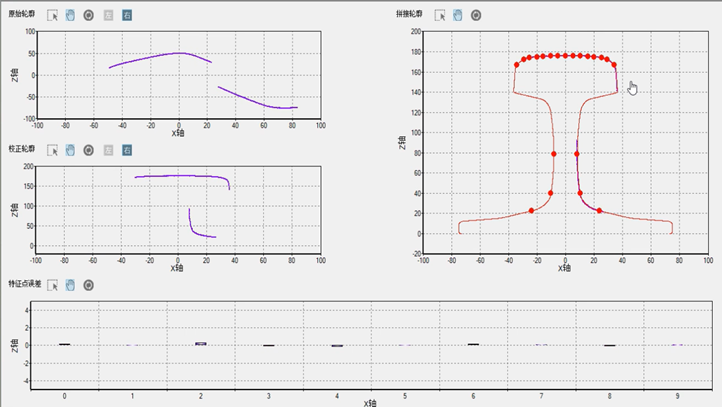Toggle the 右 button in 原始轮廓 toolbar
Viewport: 722px width, 407px height.
(126, 16)
